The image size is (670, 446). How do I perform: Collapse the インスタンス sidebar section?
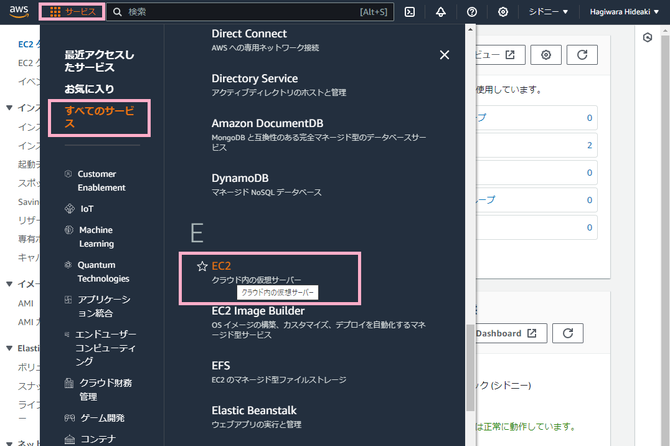9,107
